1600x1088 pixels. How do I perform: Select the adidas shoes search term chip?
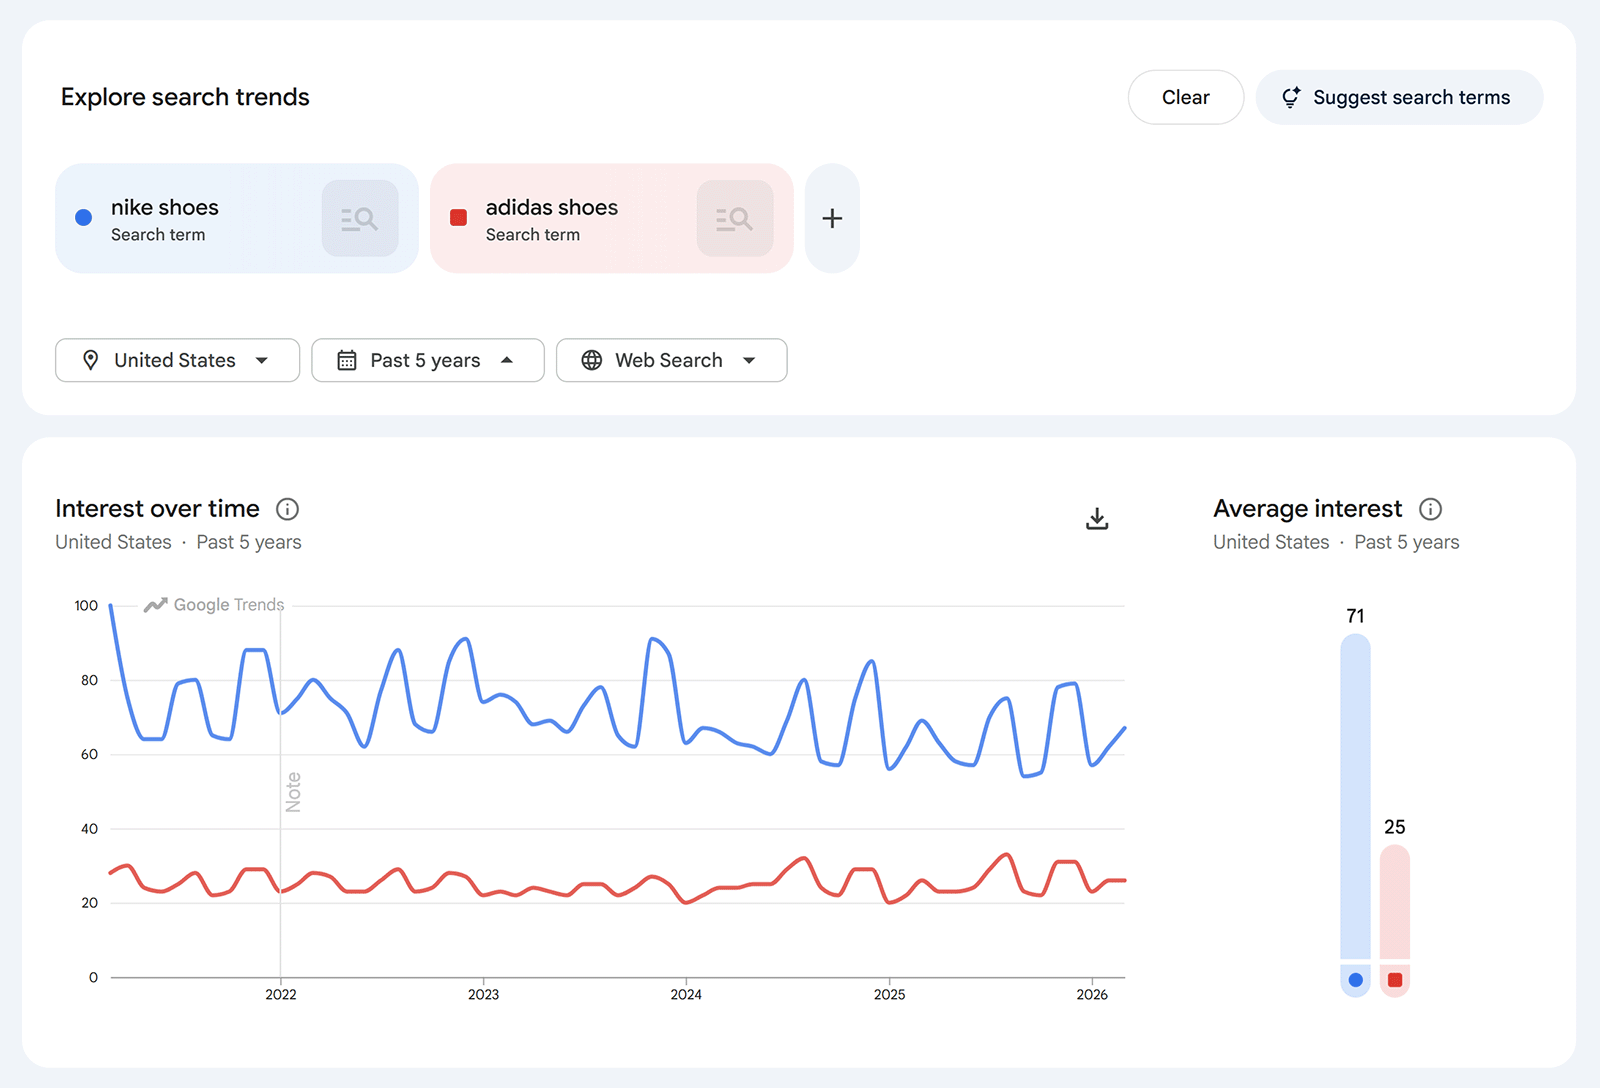click(560, 218)
